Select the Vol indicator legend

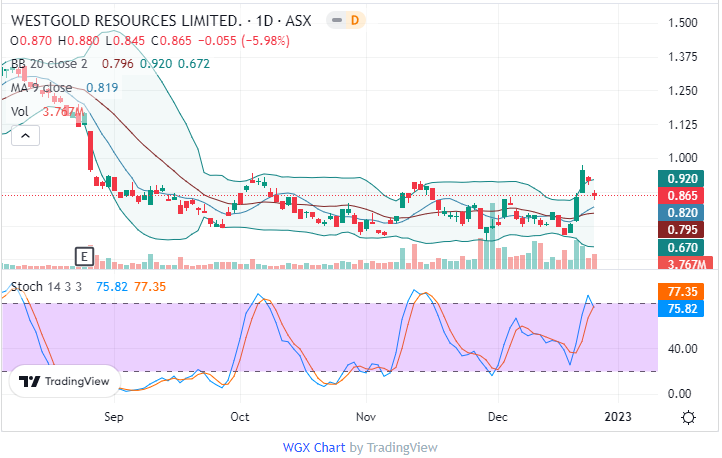coord(19,111)
